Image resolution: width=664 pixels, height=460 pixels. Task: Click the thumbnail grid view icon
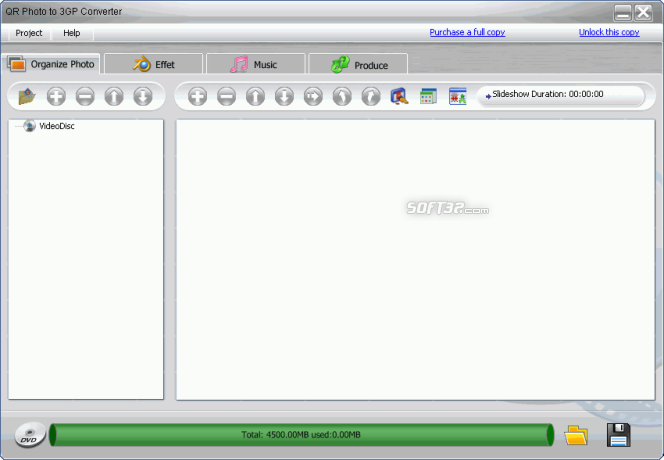point(428,96)
